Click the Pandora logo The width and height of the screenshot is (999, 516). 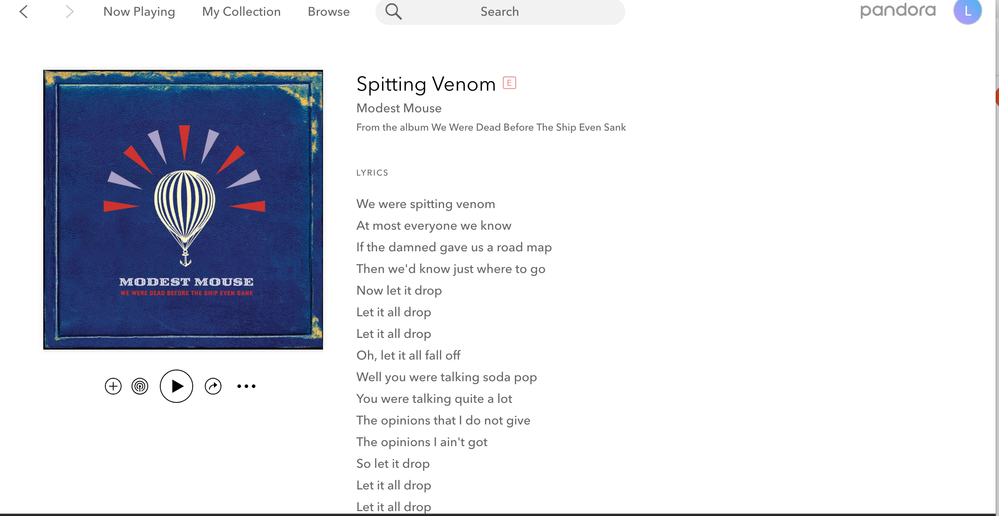tap(898, 11)
